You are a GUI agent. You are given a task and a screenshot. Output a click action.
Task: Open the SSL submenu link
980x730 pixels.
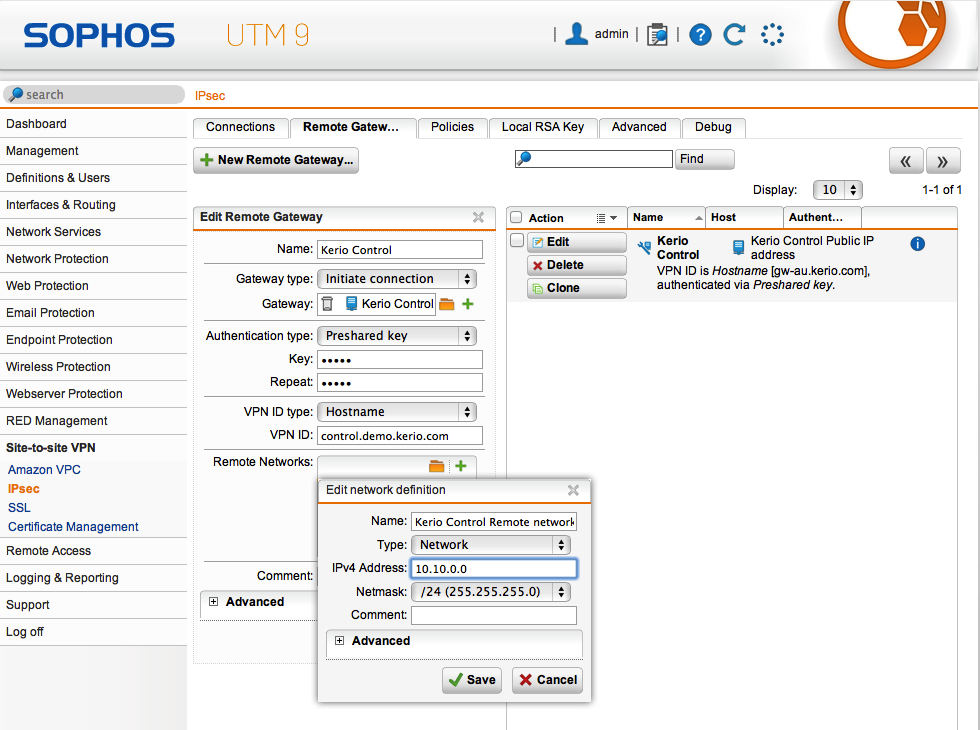19,508
